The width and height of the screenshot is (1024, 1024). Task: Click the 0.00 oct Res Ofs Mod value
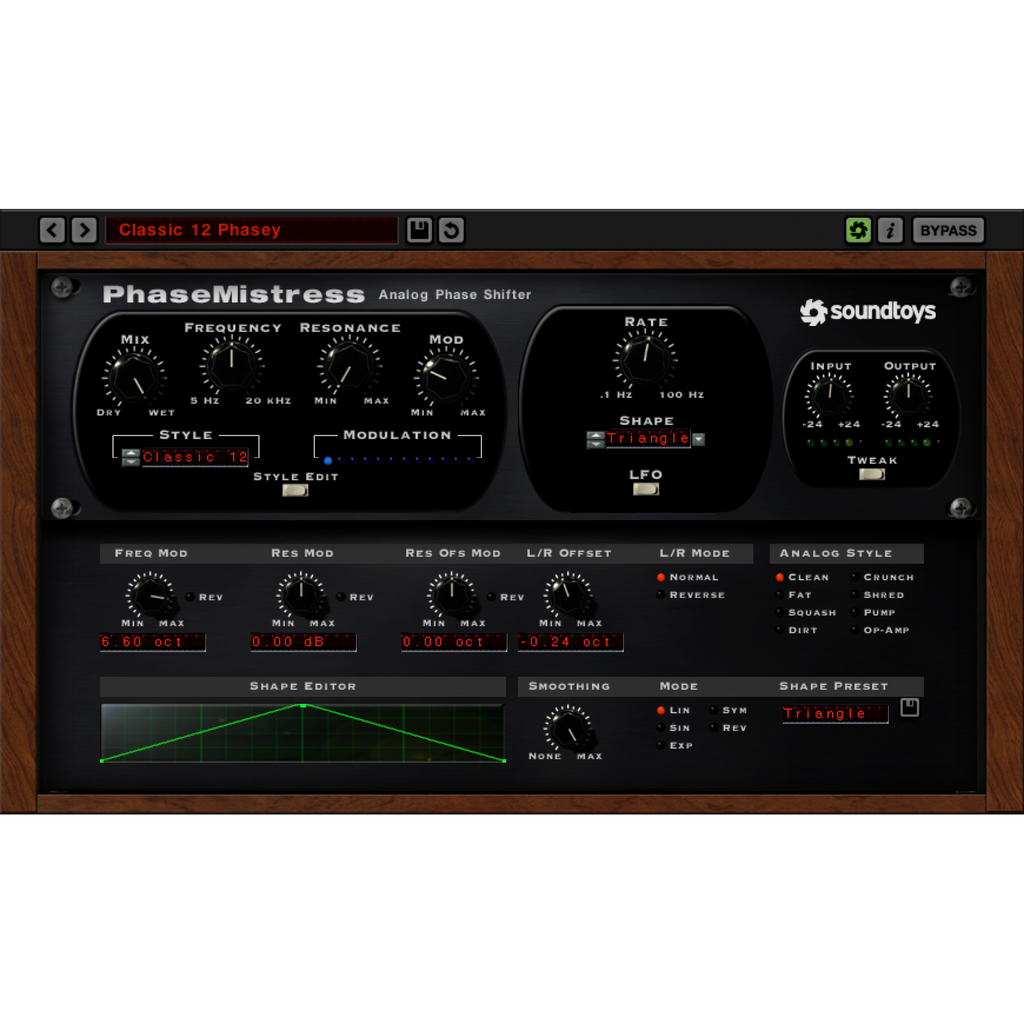(454, 642)
